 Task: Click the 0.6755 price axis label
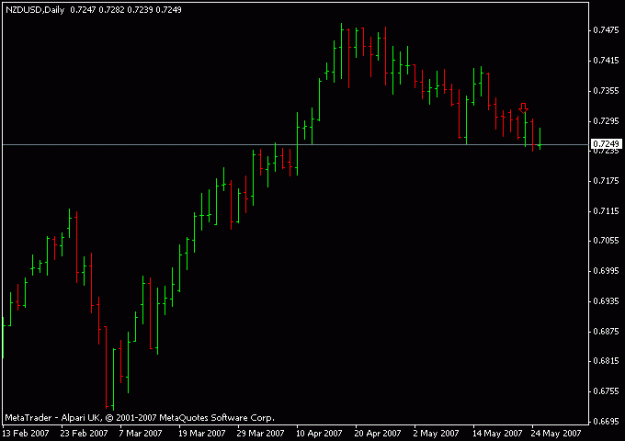(606, 391)
